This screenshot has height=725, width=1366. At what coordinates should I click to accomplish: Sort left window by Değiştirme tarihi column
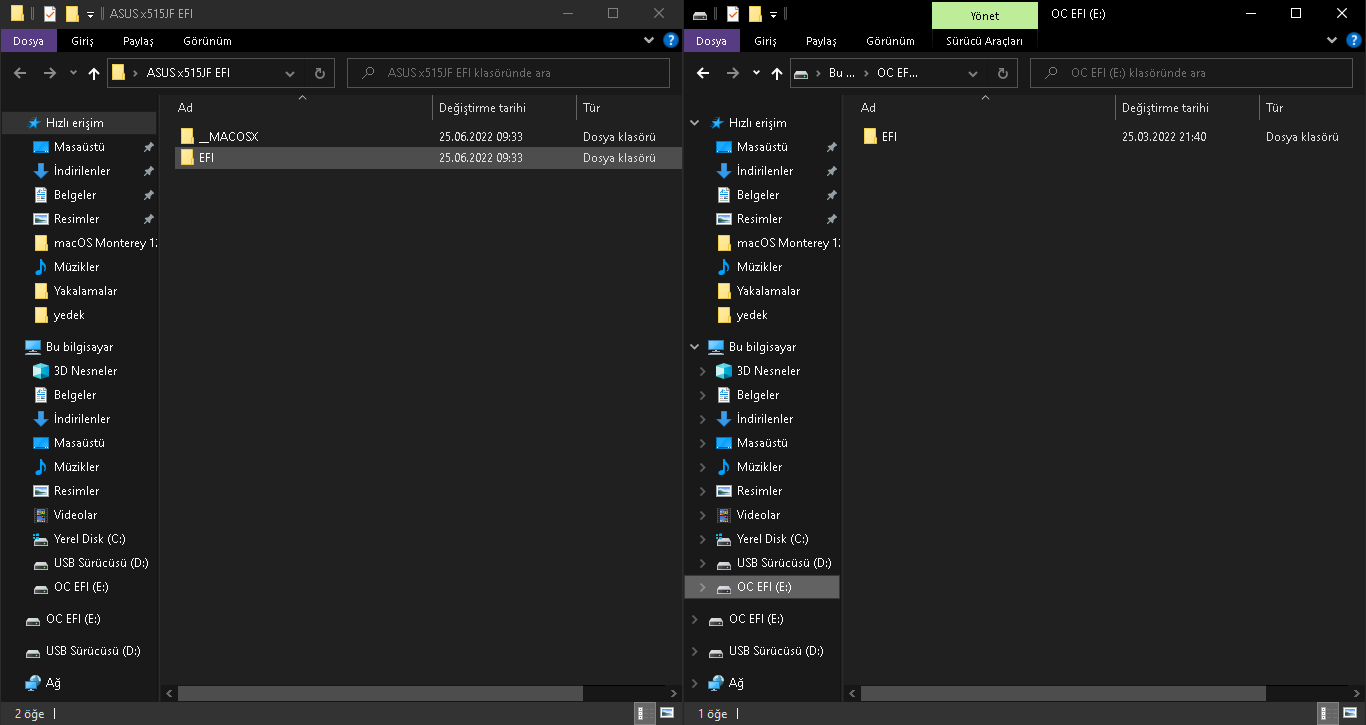click(x=505, y=107)
